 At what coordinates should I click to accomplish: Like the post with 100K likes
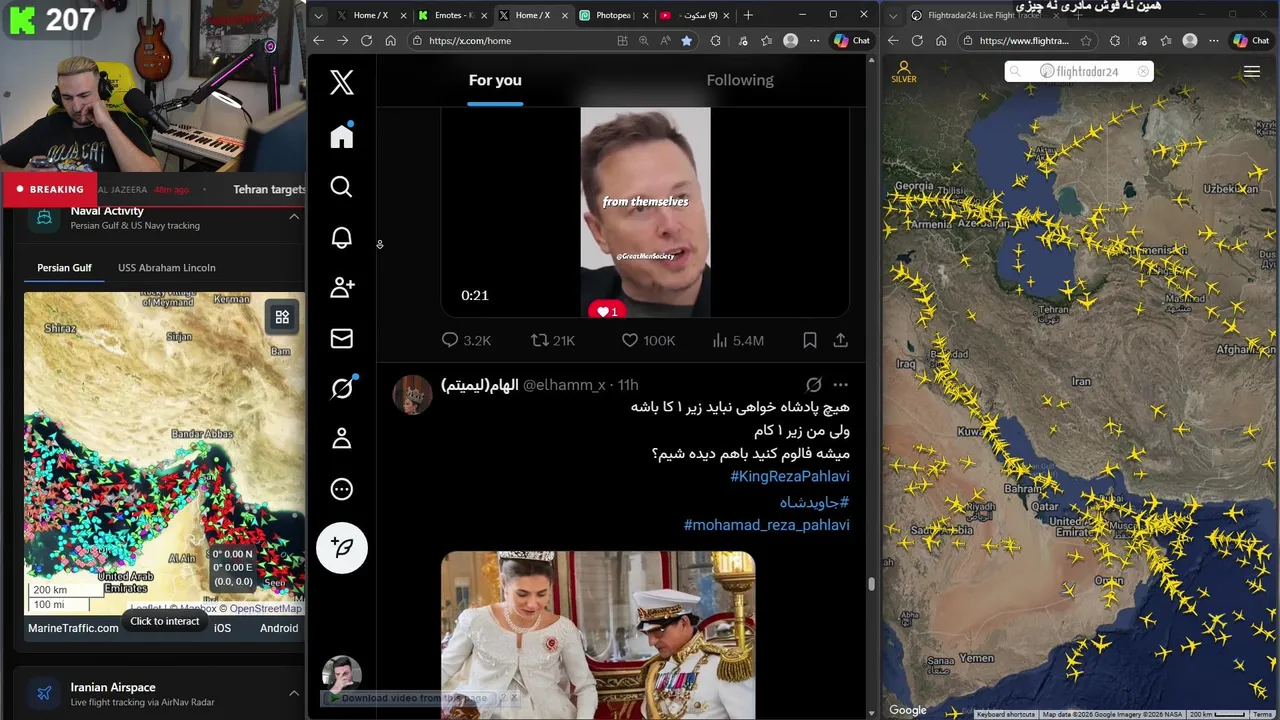click(648, 341)
